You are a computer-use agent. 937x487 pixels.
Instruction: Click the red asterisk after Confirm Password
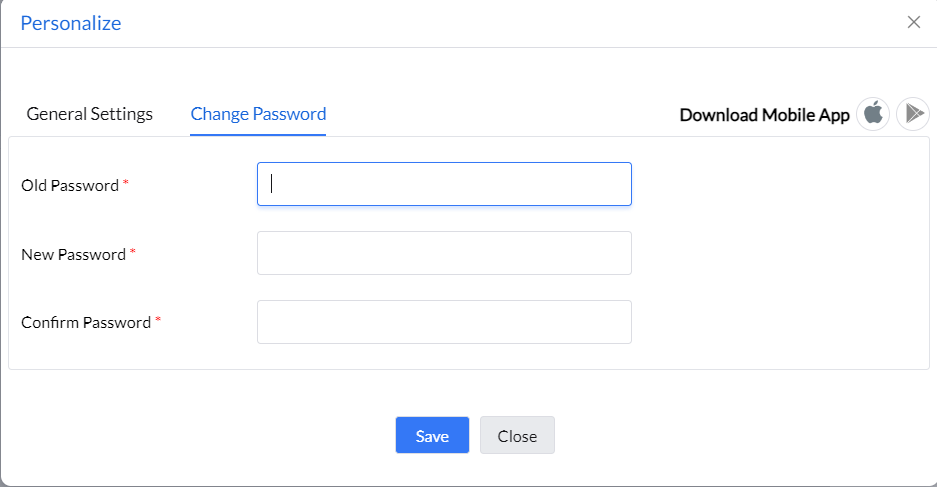158,320
